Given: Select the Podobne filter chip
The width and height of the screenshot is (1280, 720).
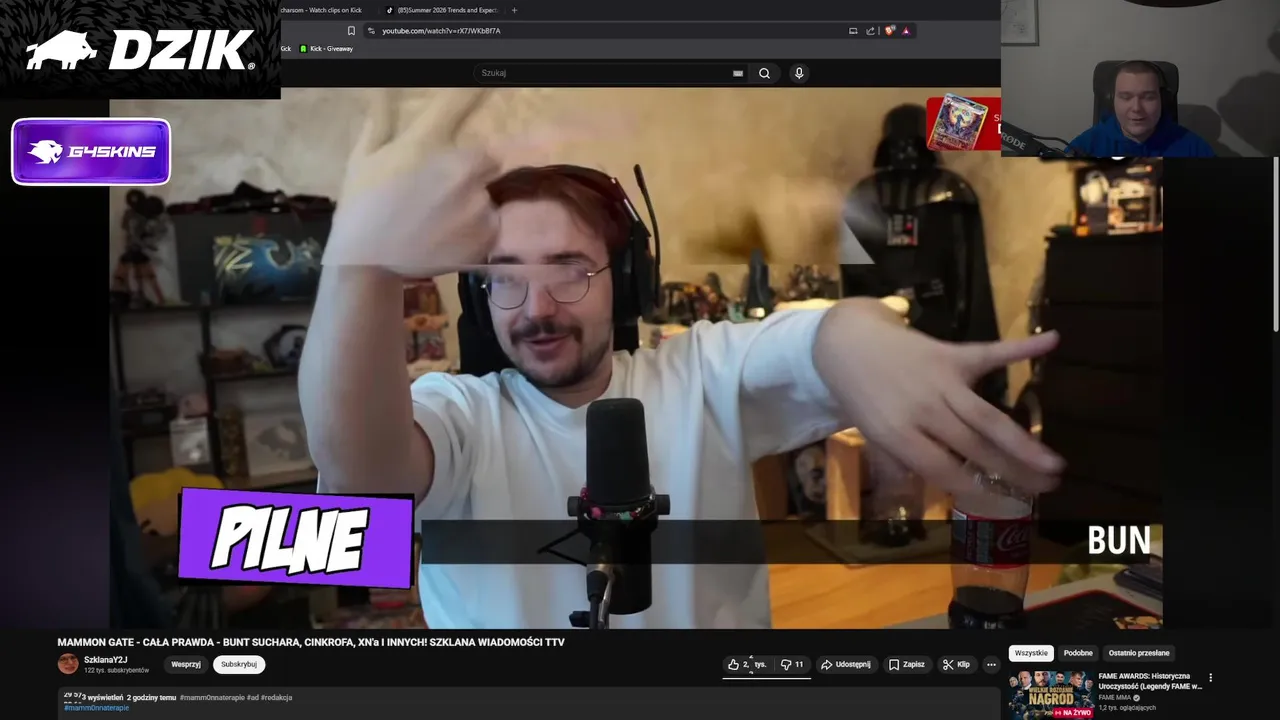Looking at the screenshot, I should coord(1078,653).
